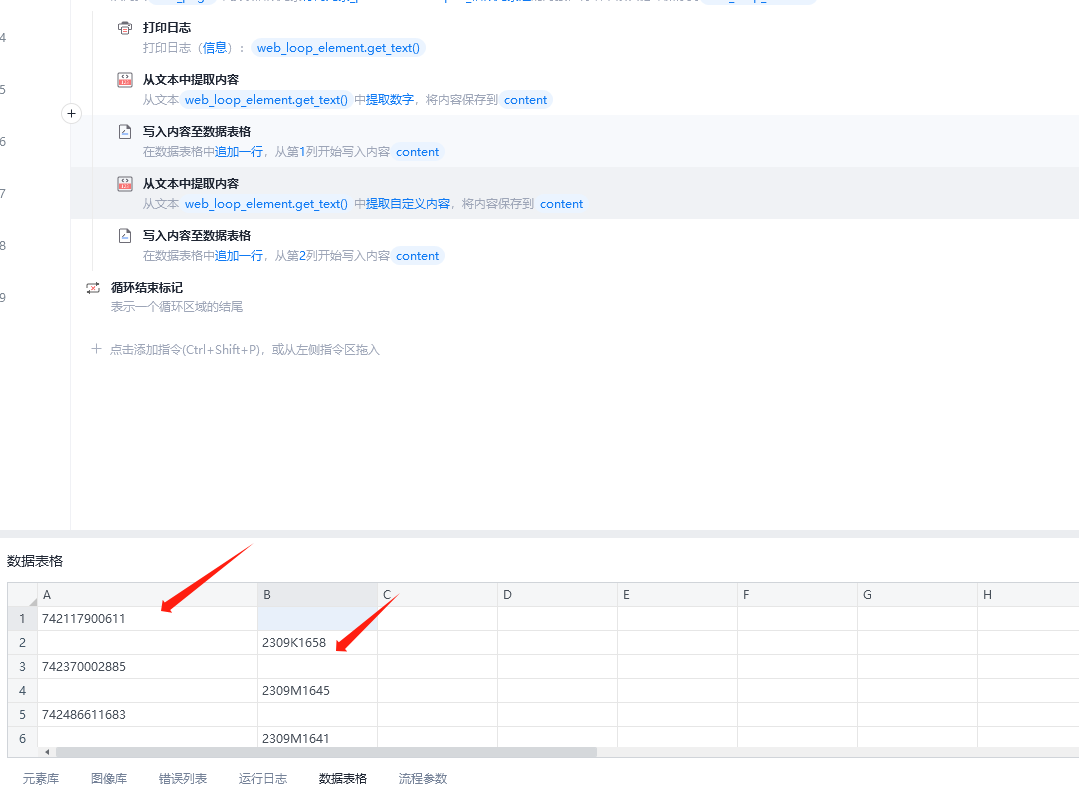Click 追加一行 in the column 2 write step
The height and width of the screenshot is (791, 1079).
(239, 255)
